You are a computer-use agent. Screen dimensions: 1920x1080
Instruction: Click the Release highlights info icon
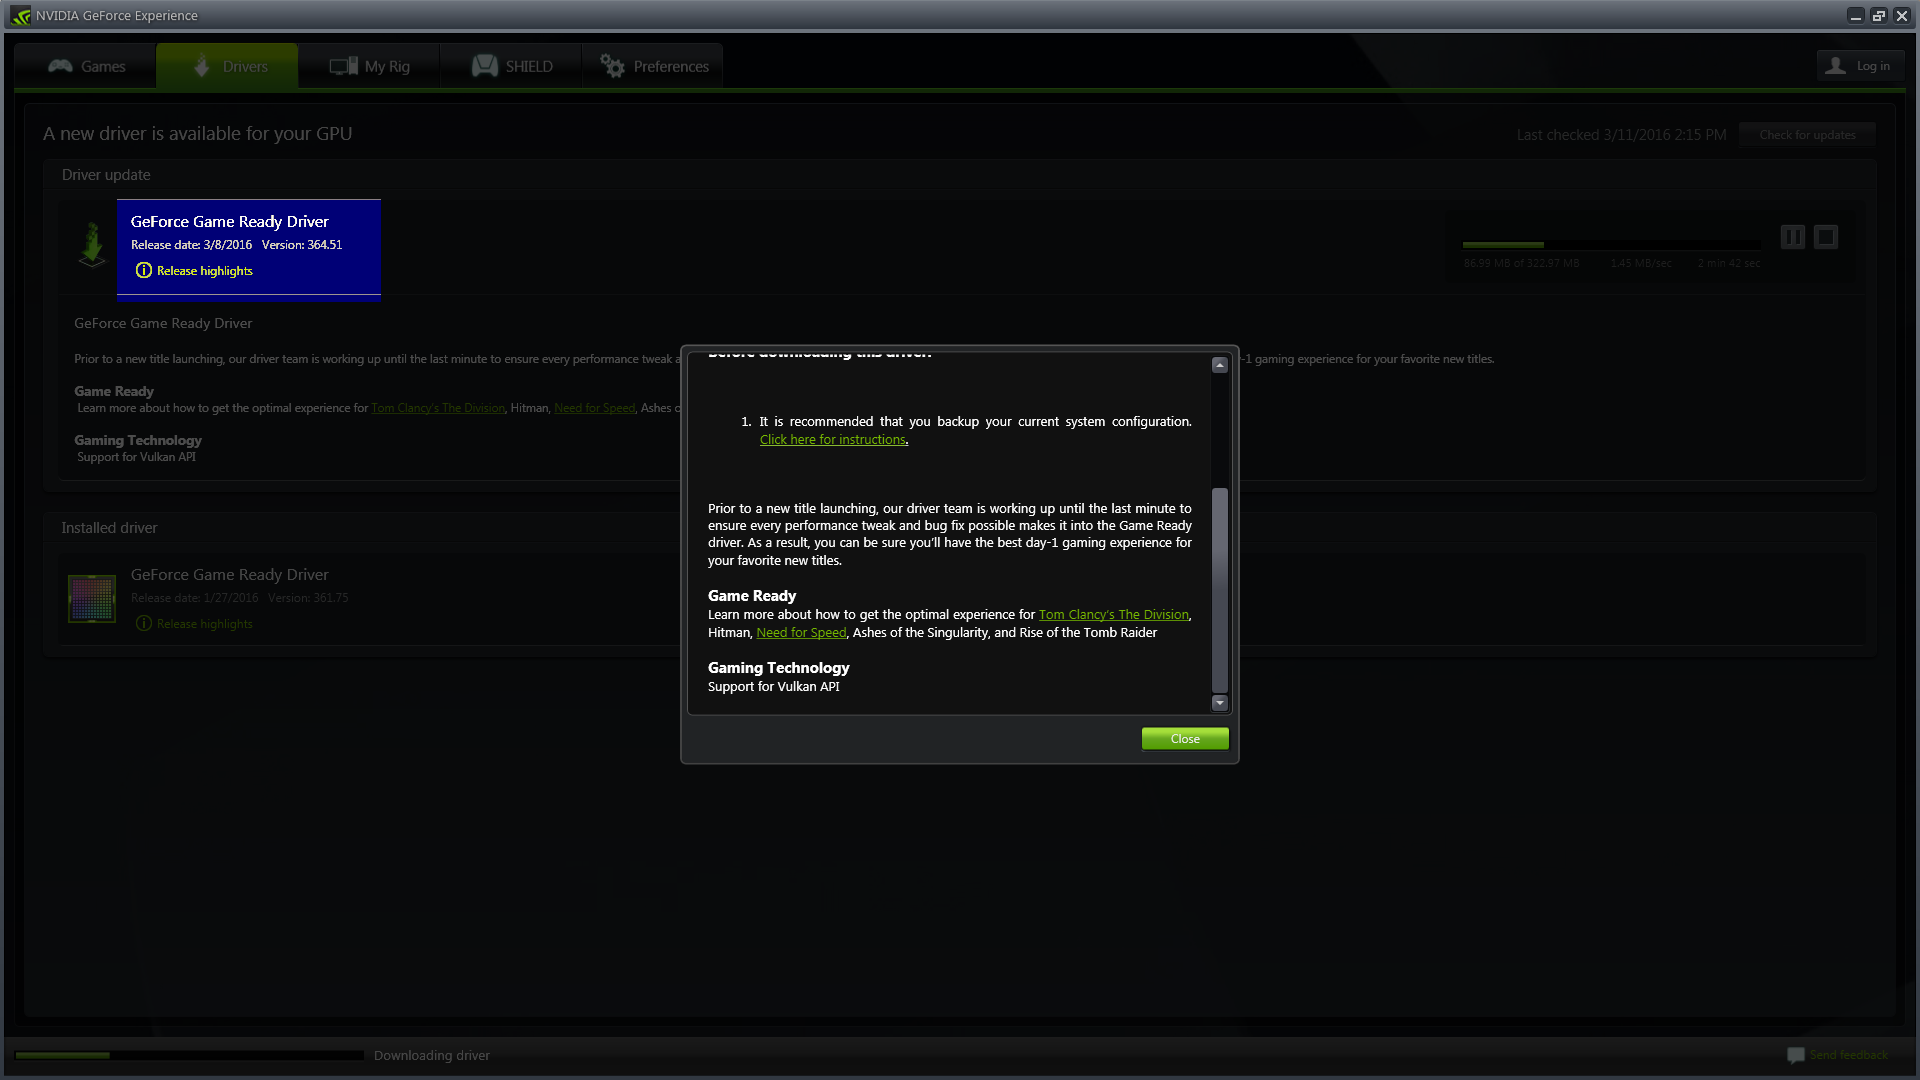pyautogui.click(x=144, y=271)
